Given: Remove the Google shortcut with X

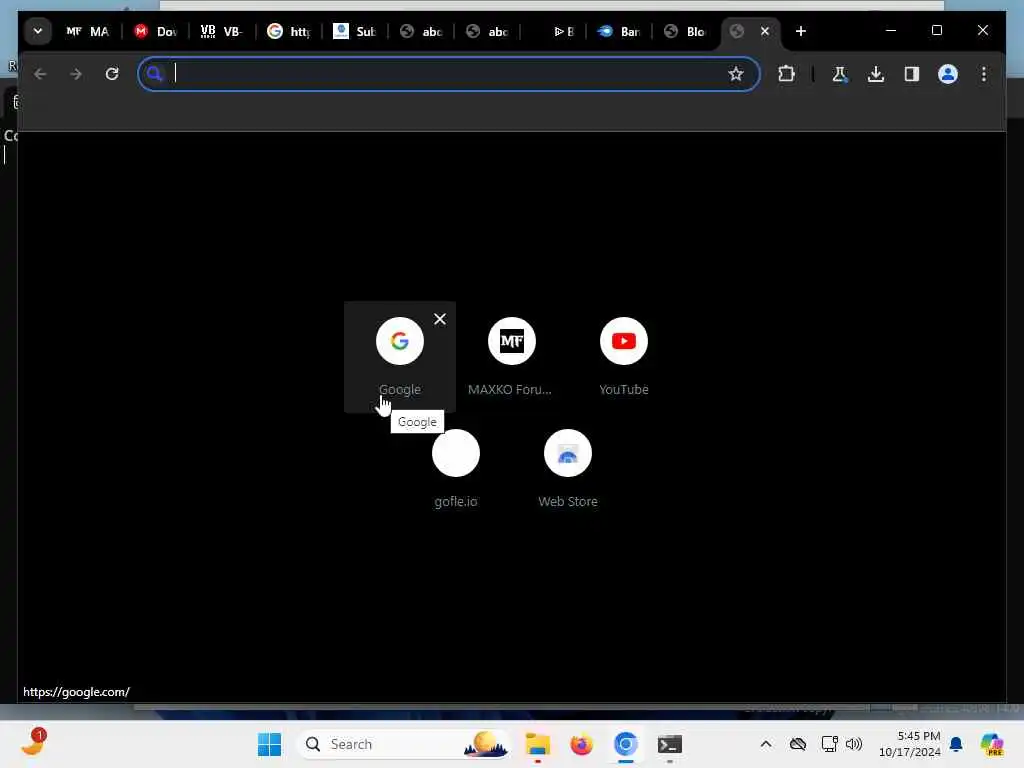Looking at the screenshot, I should [x=440, y=319].
